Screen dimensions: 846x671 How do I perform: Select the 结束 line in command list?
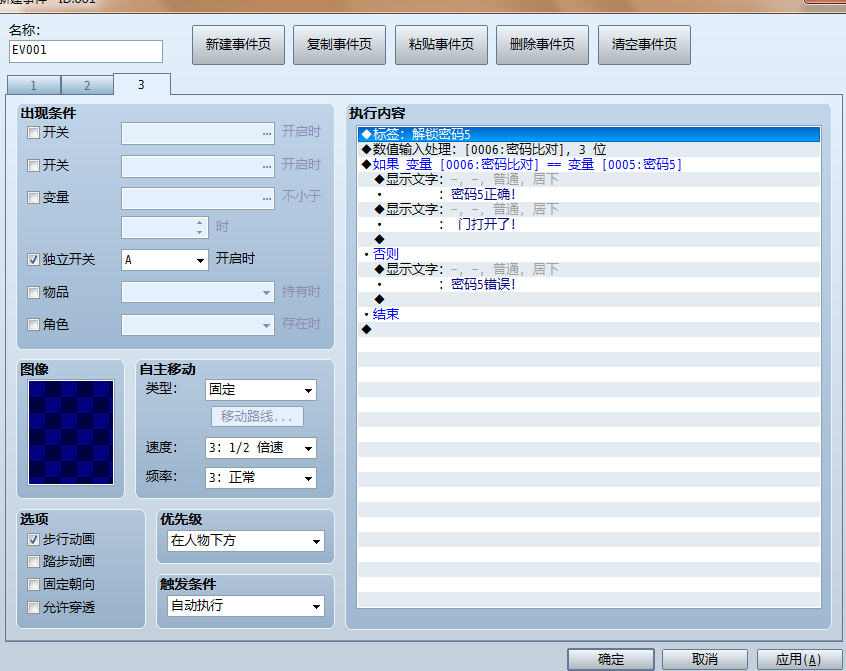pos(589,314)
